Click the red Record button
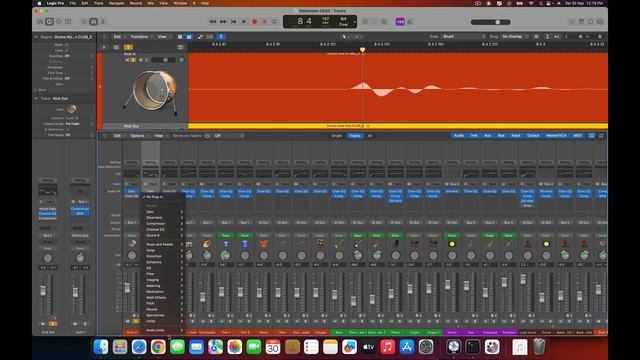This screenshot has width=640, height=360. point(255,22)
